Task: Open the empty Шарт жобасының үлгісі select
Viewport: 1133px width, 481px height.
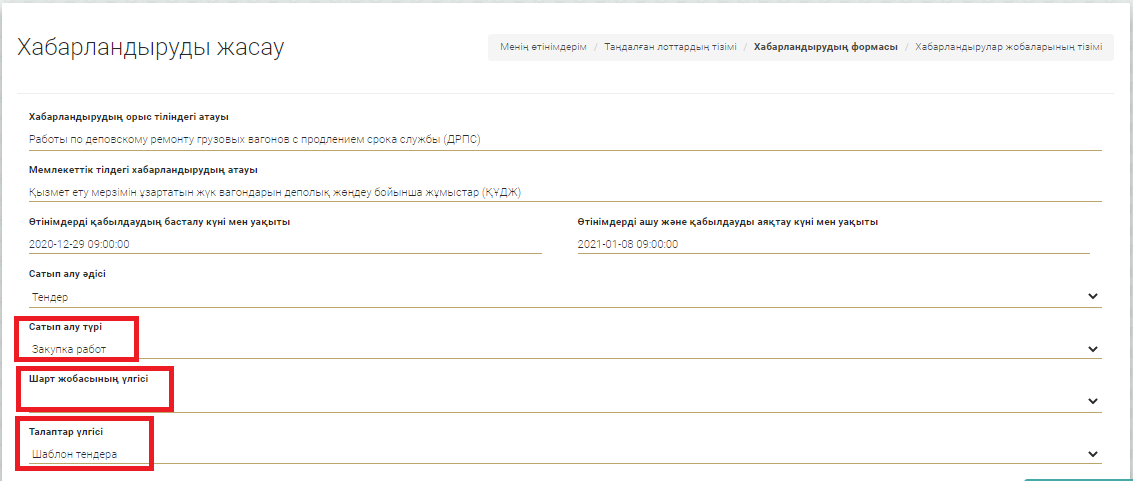Action: [560, 401]
